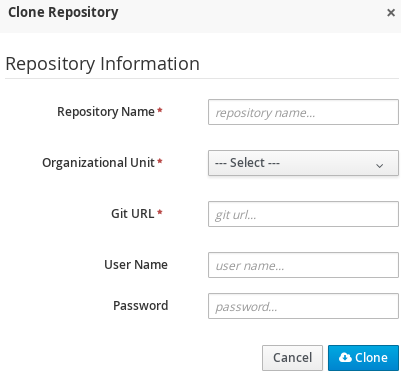Screen dimensions: 401x373
Task: Click the Organizational Unit label
Action: [x=98, y=163]
